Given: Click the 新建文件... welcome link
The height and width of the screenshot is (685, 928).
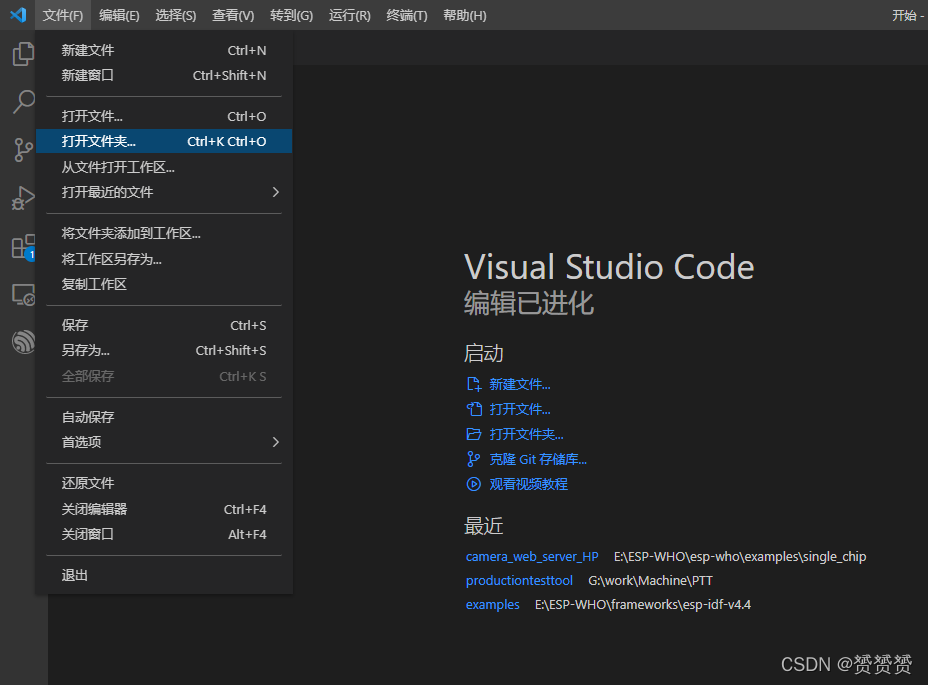Looking at the screenshot, I should [520, 384].
